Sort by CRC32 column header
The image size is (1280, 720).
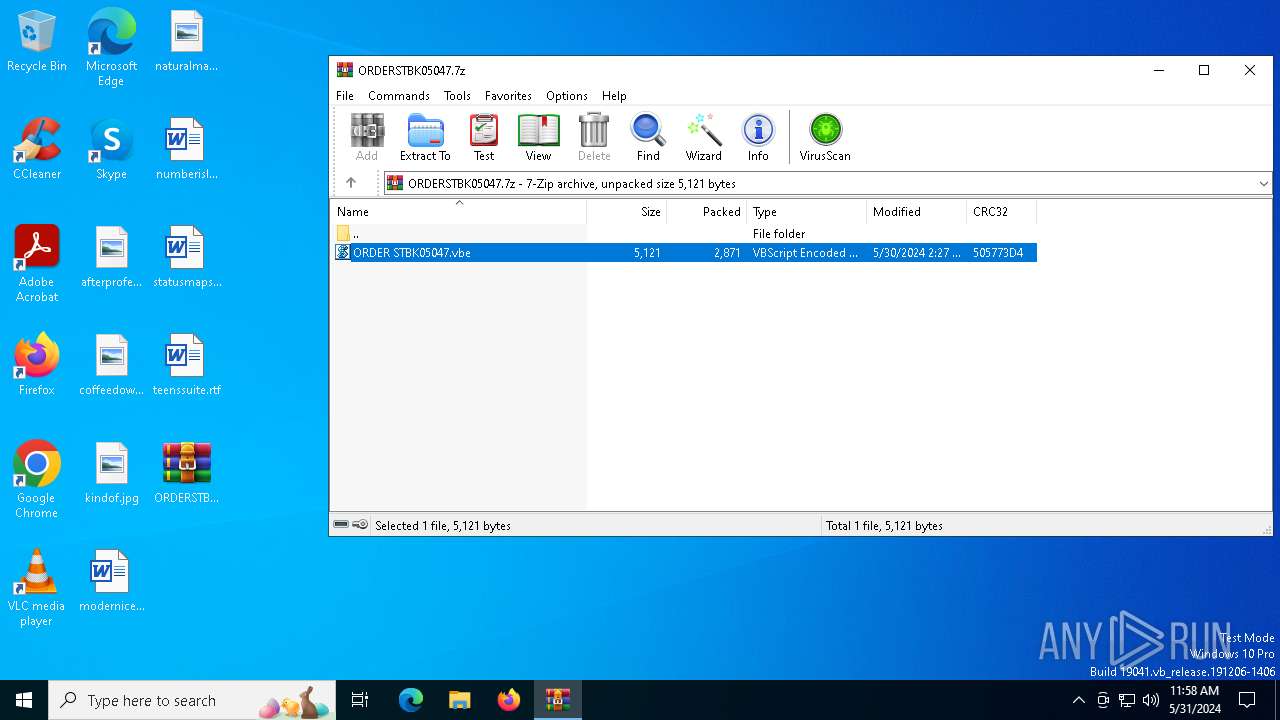(1002, 212)
